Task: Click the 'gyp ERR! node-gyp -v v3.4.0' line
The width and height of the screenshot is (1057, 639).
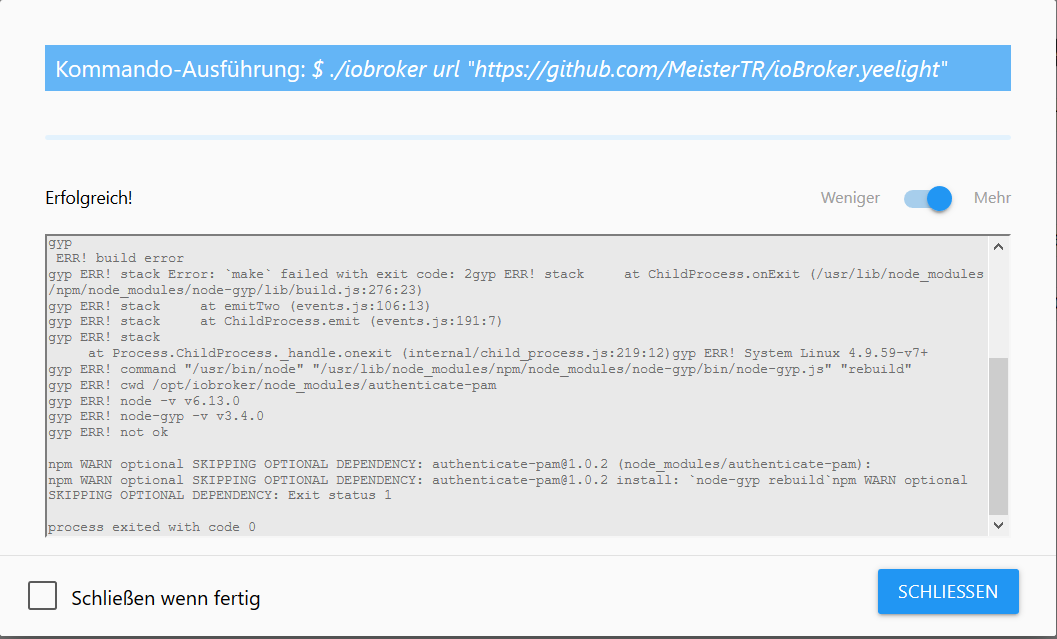Action: click(156, 417)
